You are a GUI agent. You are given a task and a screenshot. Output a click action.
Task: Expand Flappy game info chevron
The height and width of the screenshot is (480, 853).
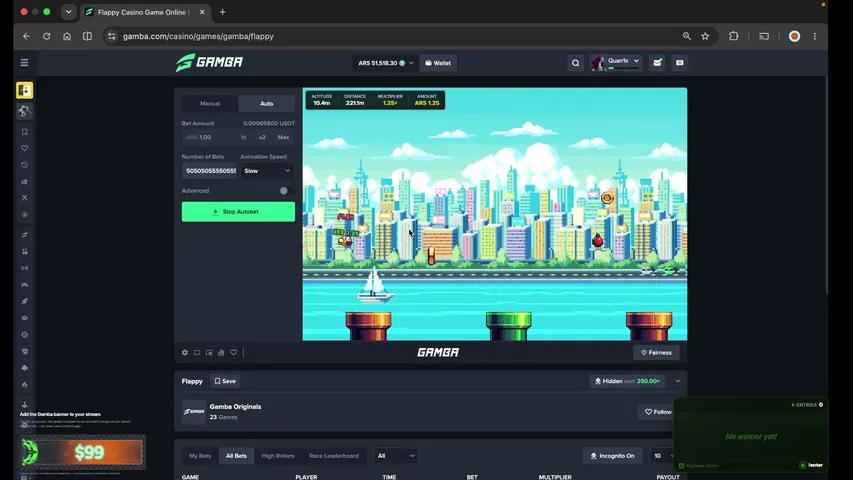(678, 381)
